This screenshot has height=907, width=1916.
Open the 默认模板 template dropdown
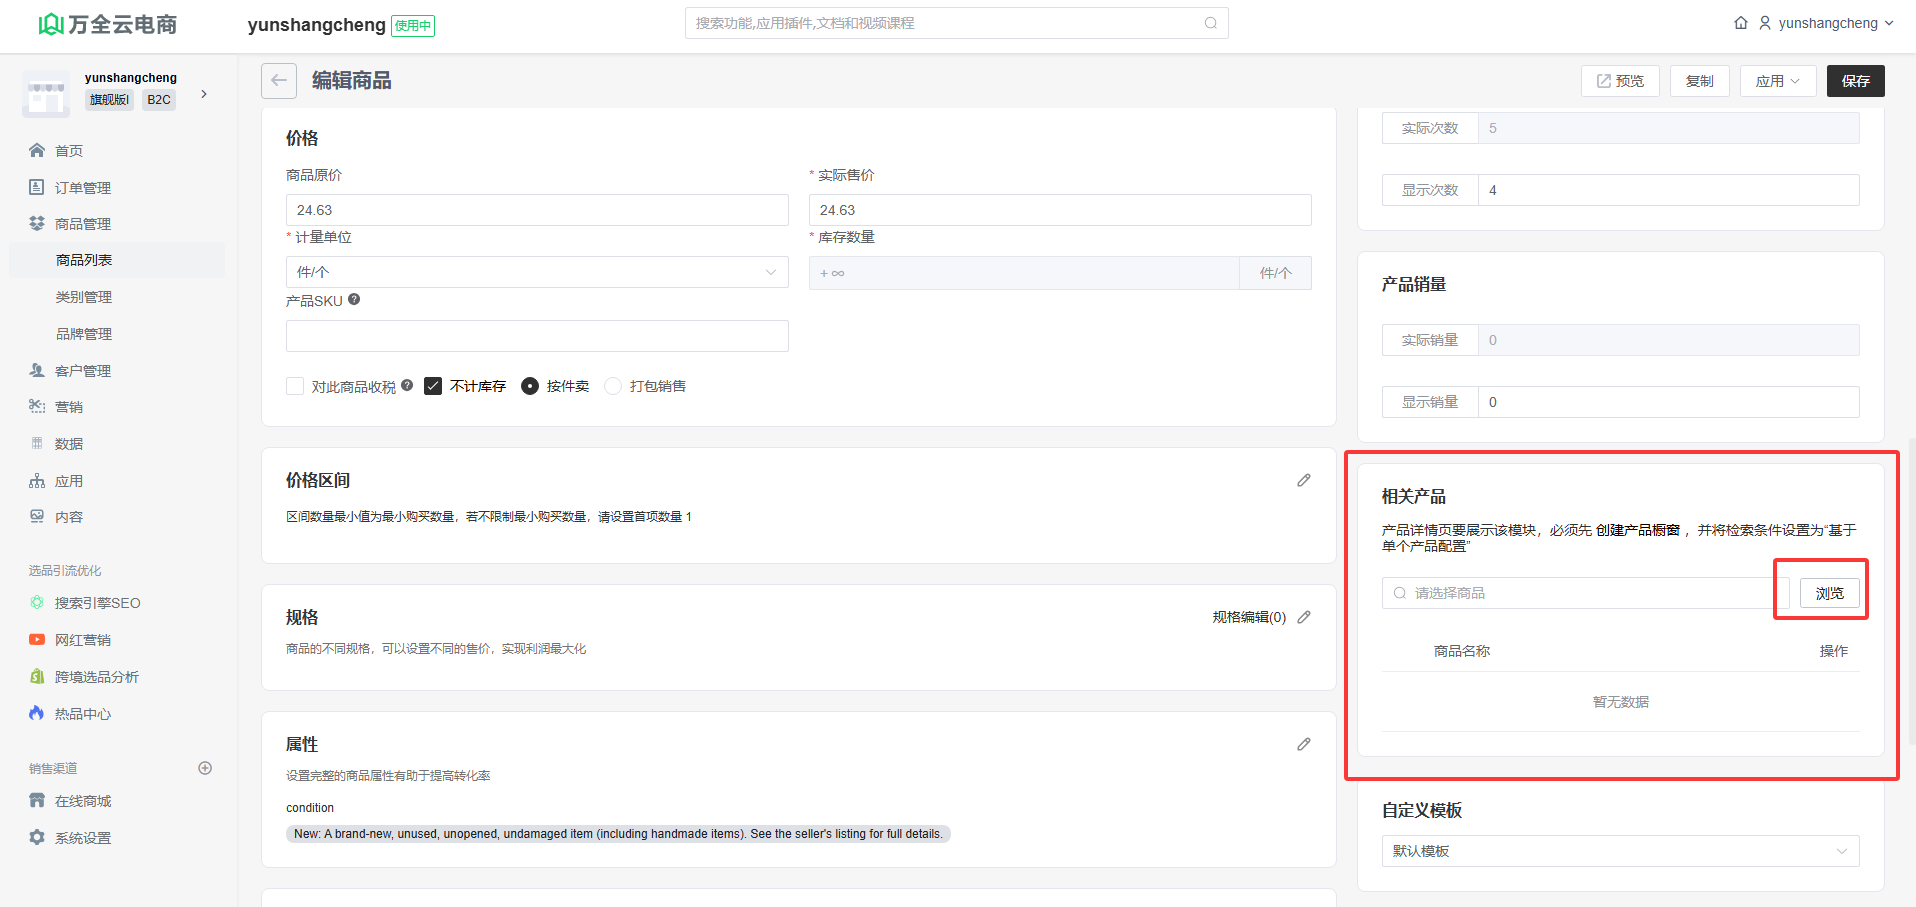[1620, 851]
